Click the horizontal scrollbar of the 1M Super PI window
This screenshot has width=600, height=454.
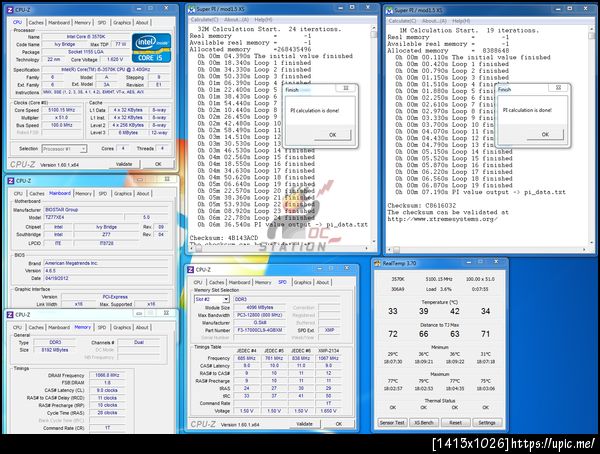(487, 250)
